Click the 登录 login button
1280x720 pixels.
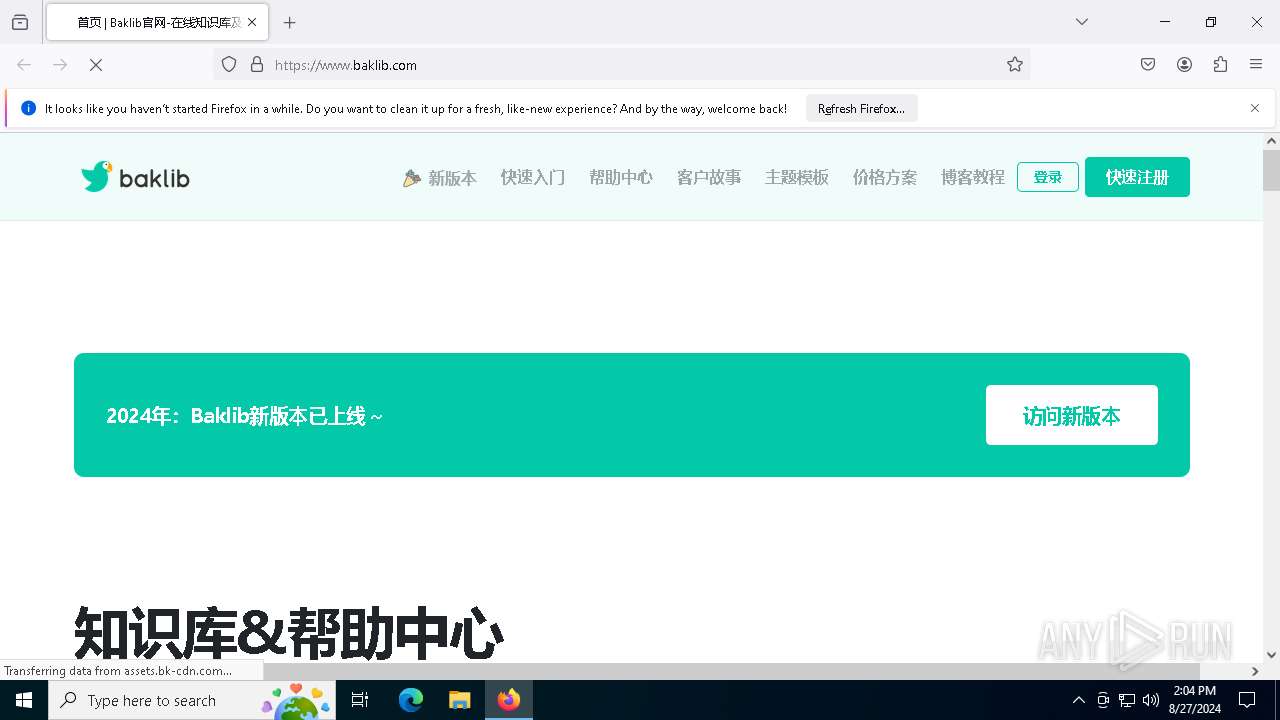(x=1048, y=177)
